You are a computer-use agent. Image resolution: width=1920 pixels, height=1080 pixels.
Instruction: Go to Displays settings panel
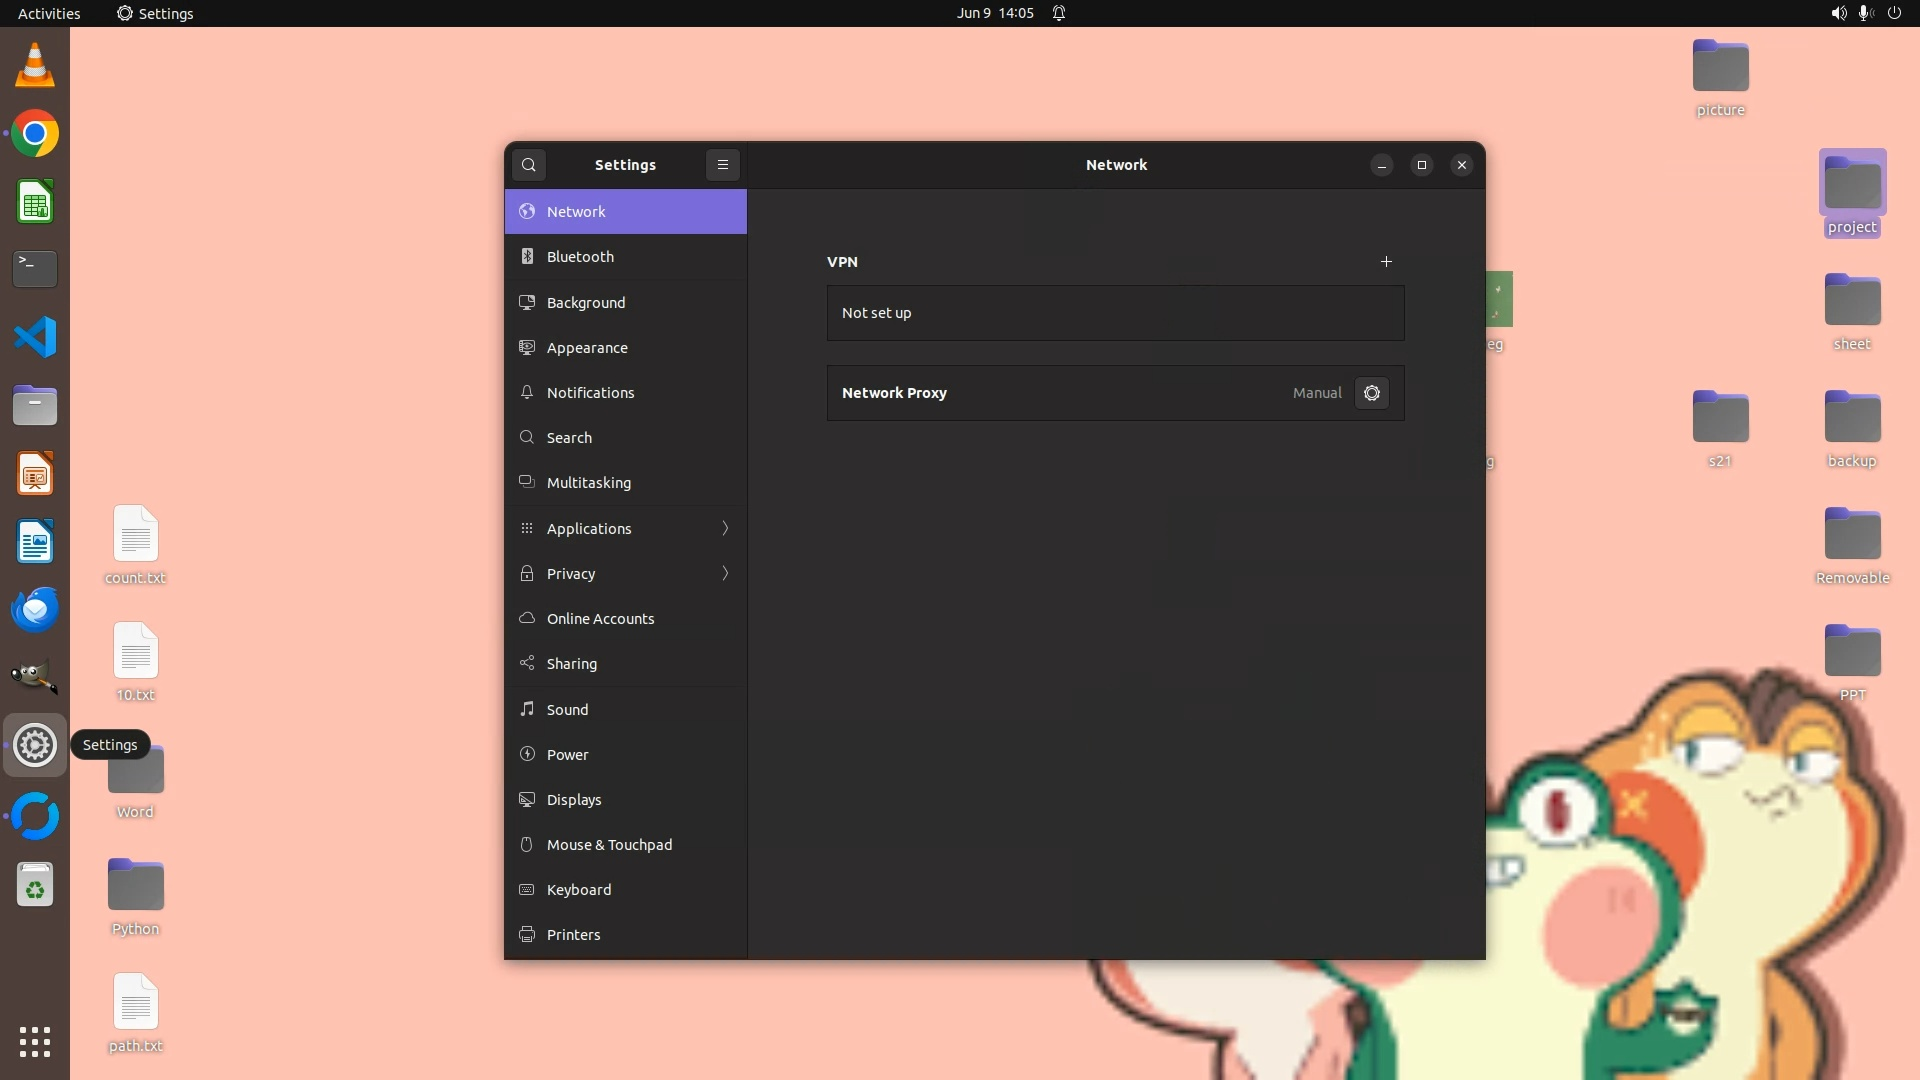(x=574, y=800)
